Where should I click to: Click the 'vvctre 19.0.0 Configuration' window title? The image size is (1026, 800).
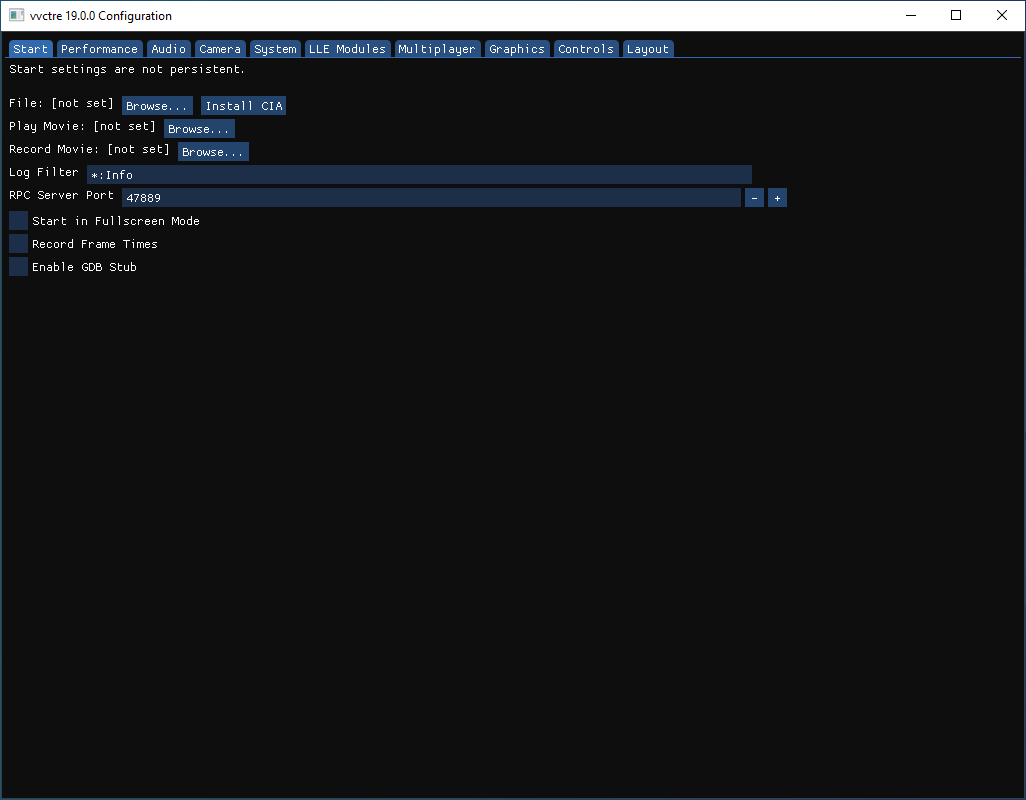click(101, 16)
